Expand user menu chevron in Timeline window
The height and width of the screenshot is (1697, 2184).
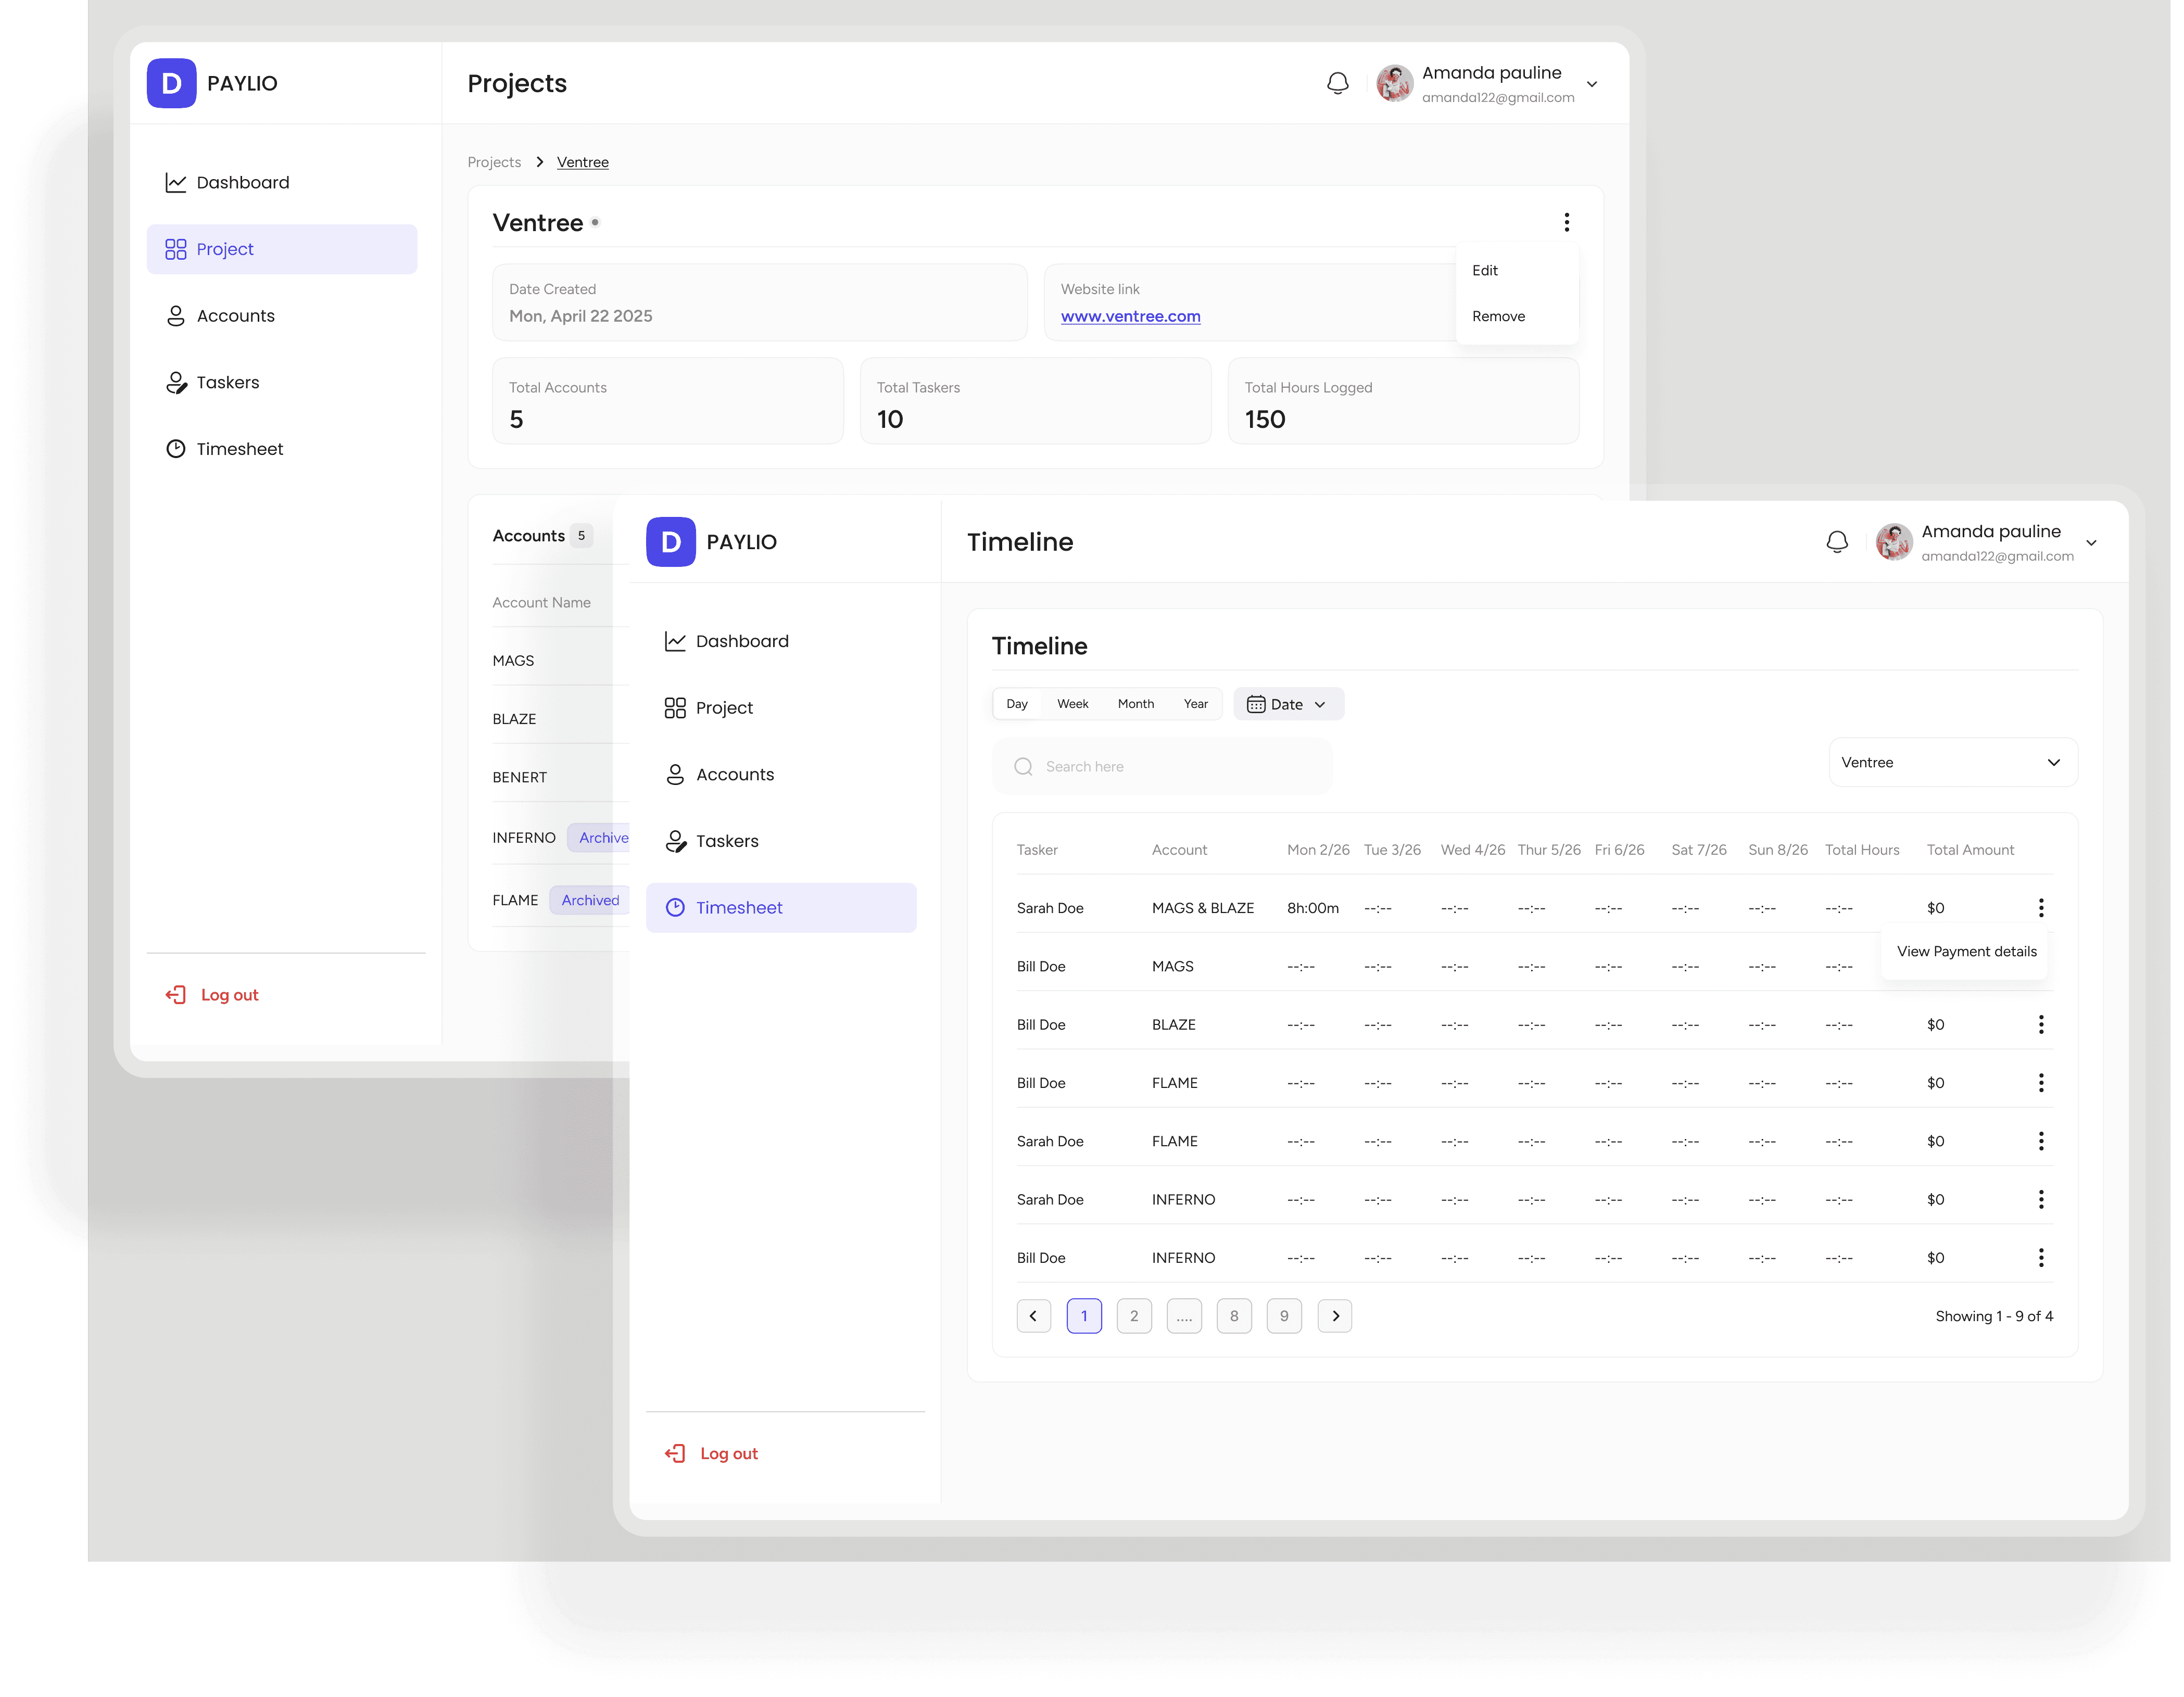2090,543
